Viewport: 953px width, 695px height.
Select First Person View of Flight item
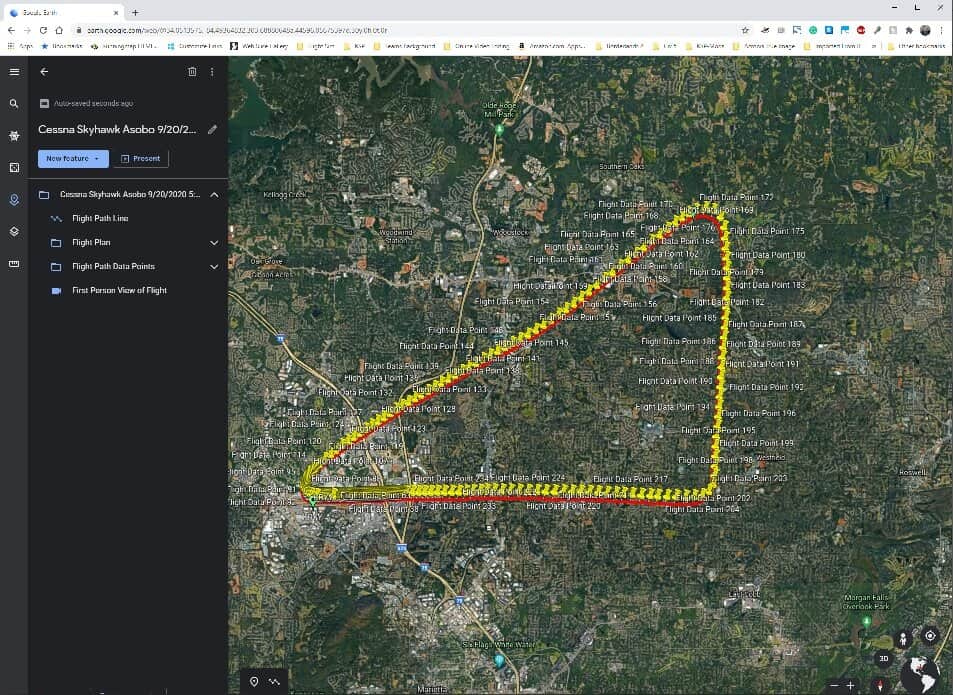pyautogui.click(x=119, y=290)
